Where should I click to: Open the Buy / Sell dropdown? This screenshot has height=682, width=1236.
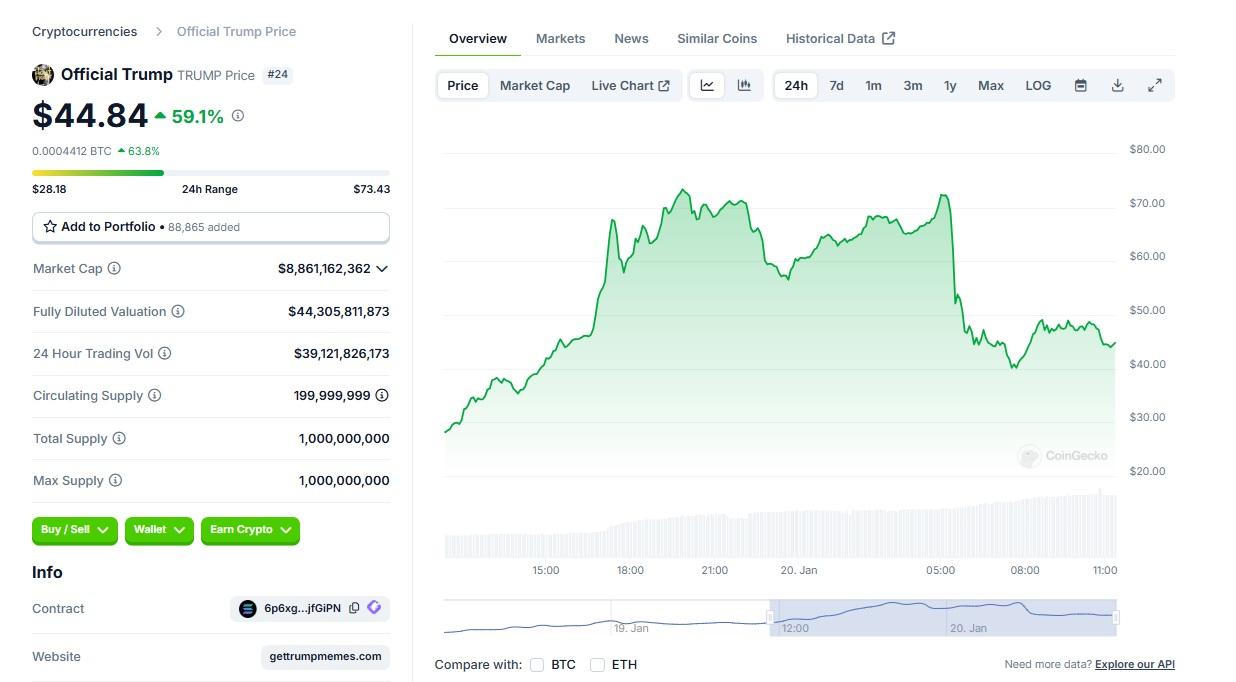tap(74, 530)
